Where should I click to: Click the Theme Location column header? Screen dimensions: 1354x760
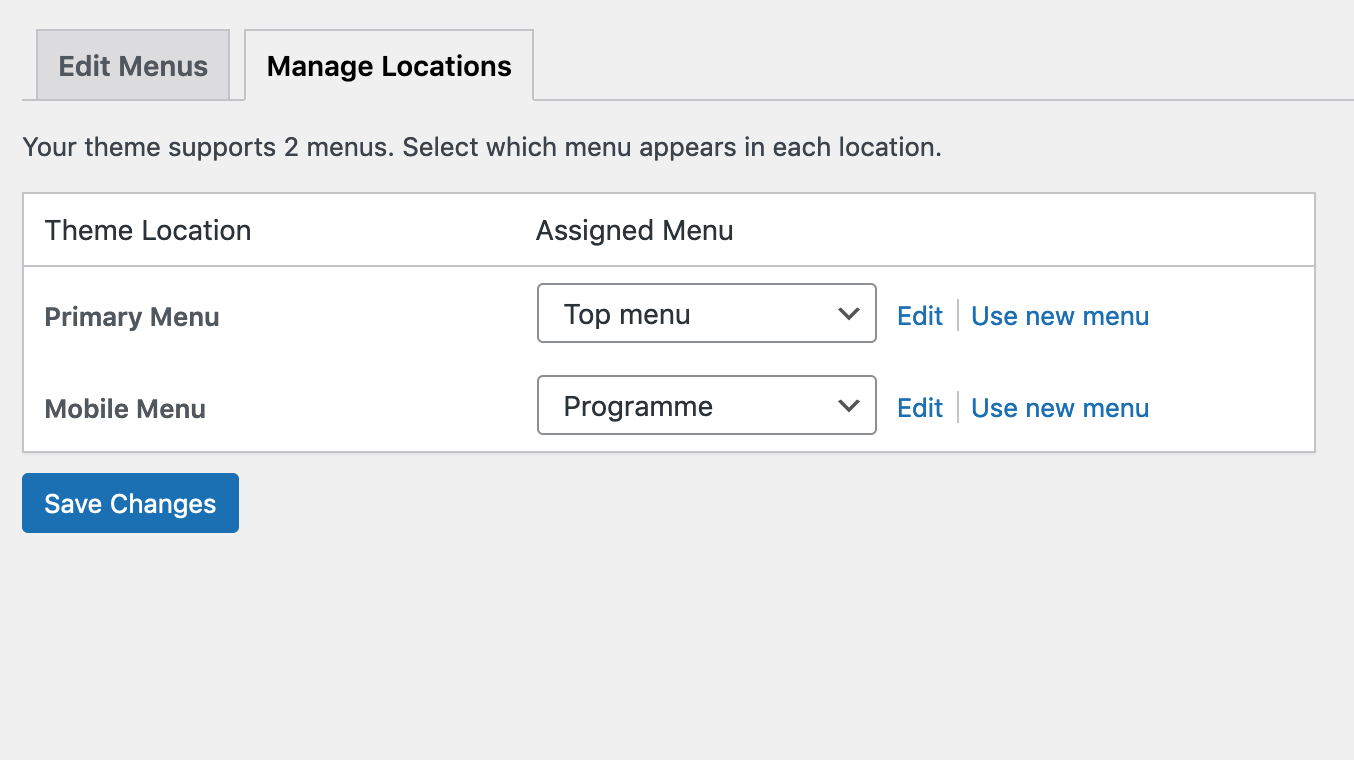148,231
